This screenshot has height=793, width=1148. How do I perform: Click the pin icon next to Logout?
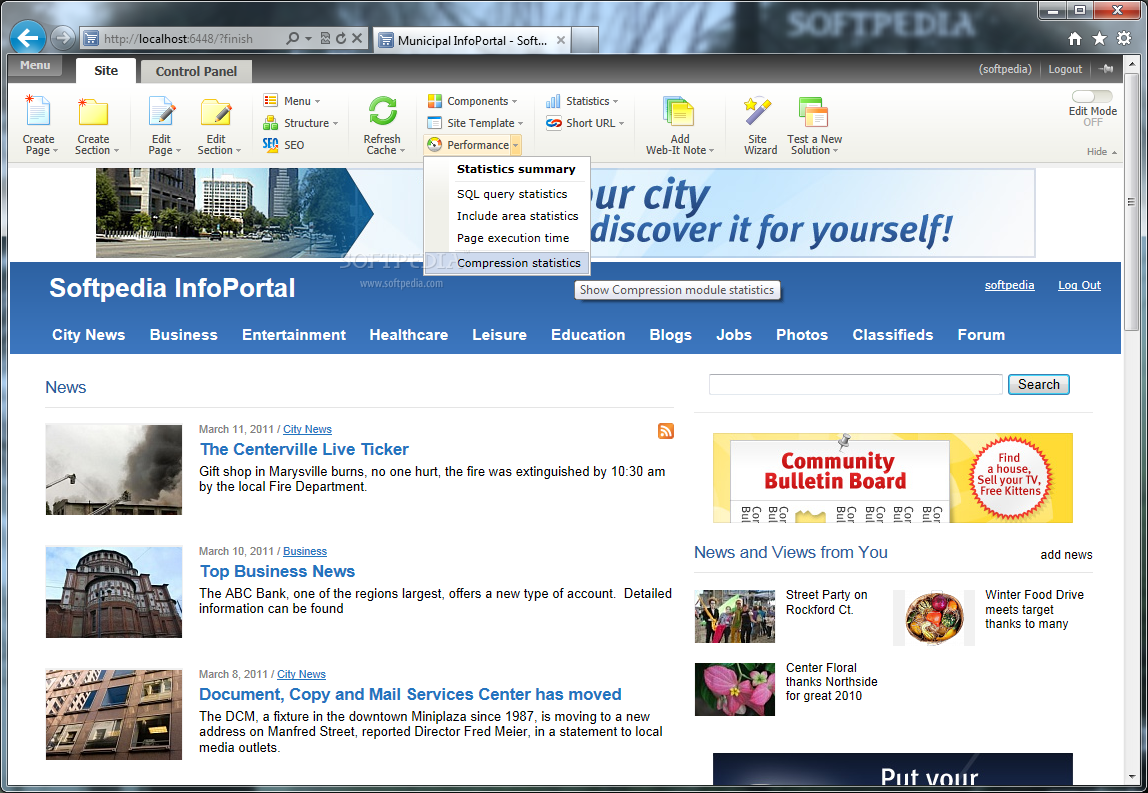pos(1106,69)
